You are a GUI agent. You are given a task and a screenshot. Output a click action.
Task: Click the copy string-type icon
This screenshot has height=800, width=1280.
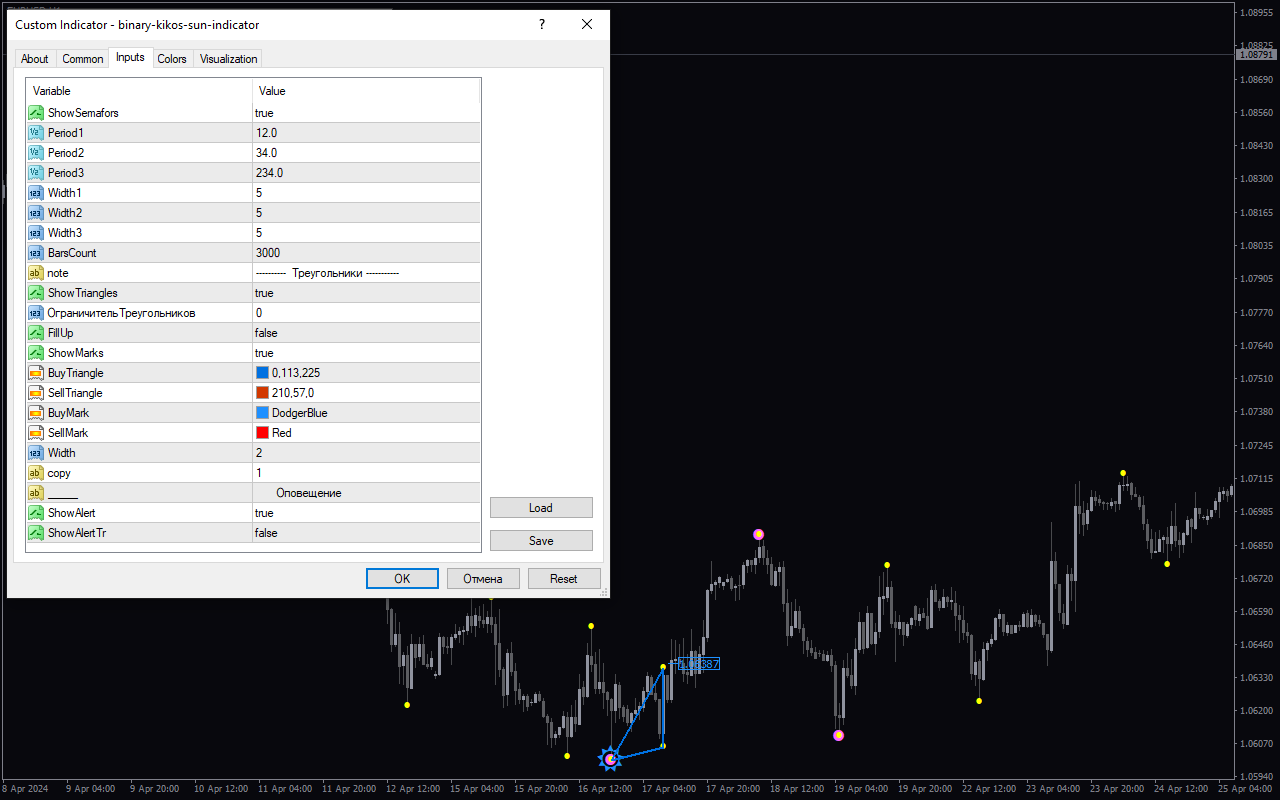pos(35,473)
